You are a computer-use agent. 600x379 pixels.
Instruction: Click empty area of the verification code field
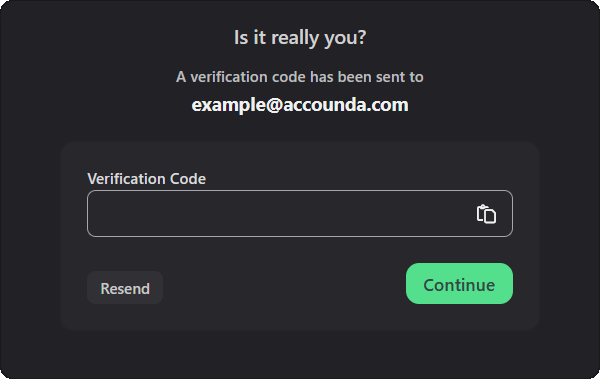click(268, 213)
